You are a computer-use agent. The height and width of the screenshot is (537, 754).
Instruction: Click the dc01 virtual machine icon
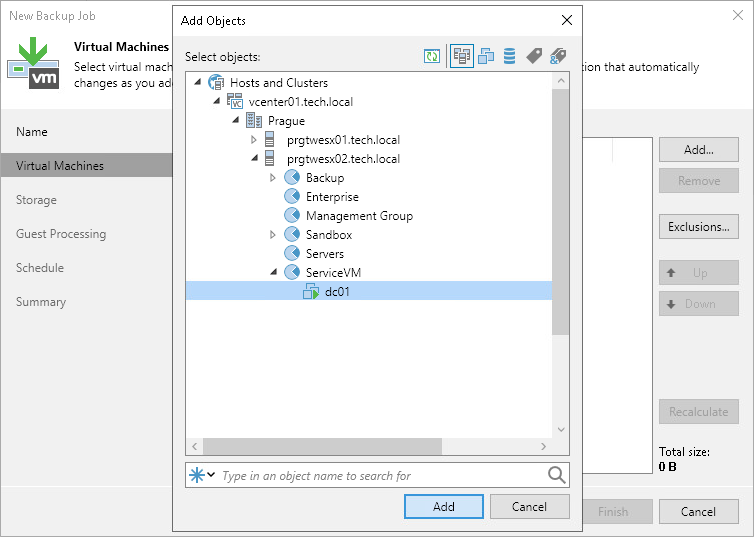pyautogui.click(x=311, y=291)
